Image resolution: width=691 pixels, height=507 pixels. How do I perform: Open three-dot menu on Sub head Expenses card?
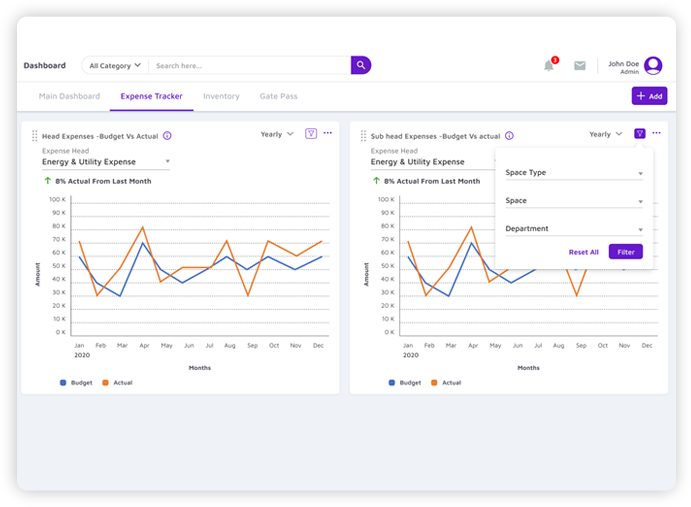tap(656, 134)
